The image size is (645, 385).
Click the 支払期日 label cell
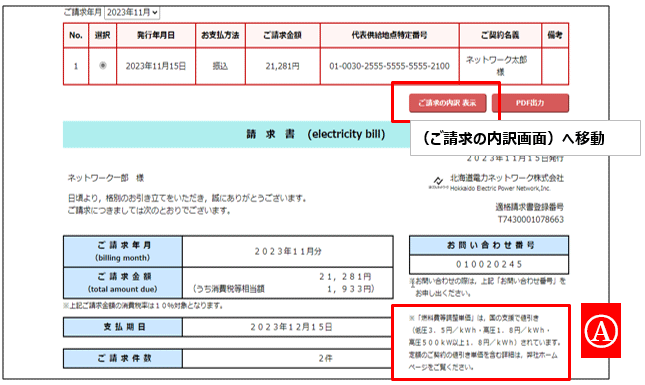coord(123,327)
